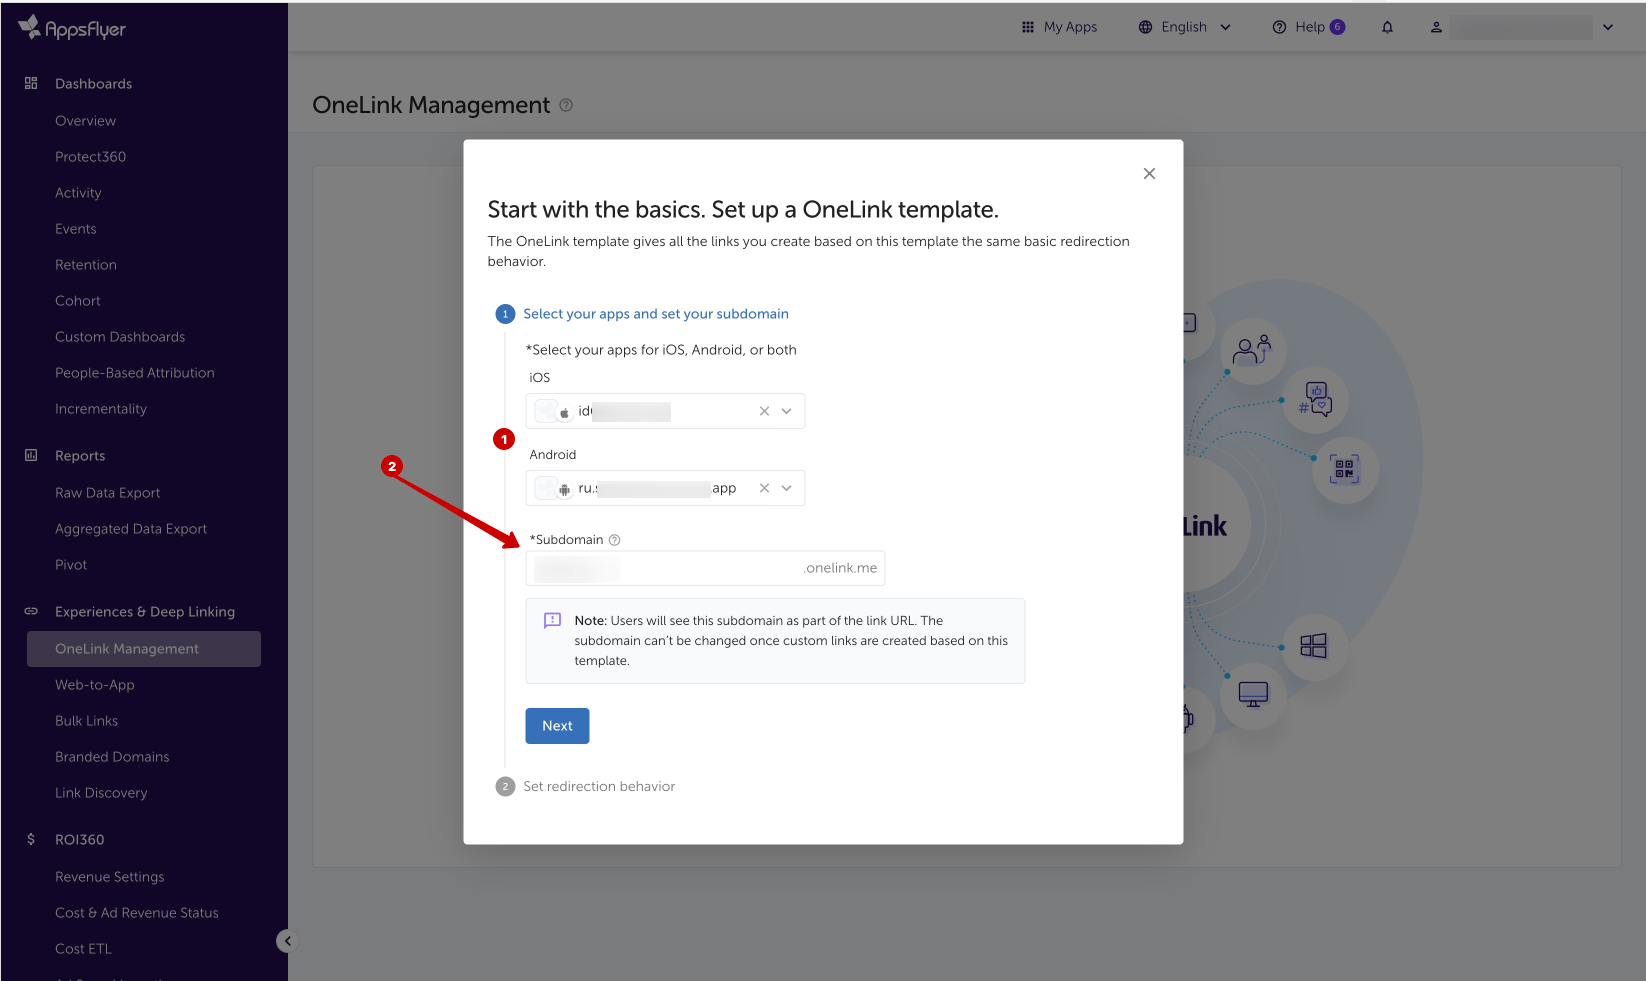Open the Dashboards section icon
The height and width of the screenshot is (981, 1646).
click(x=31, y=83)
